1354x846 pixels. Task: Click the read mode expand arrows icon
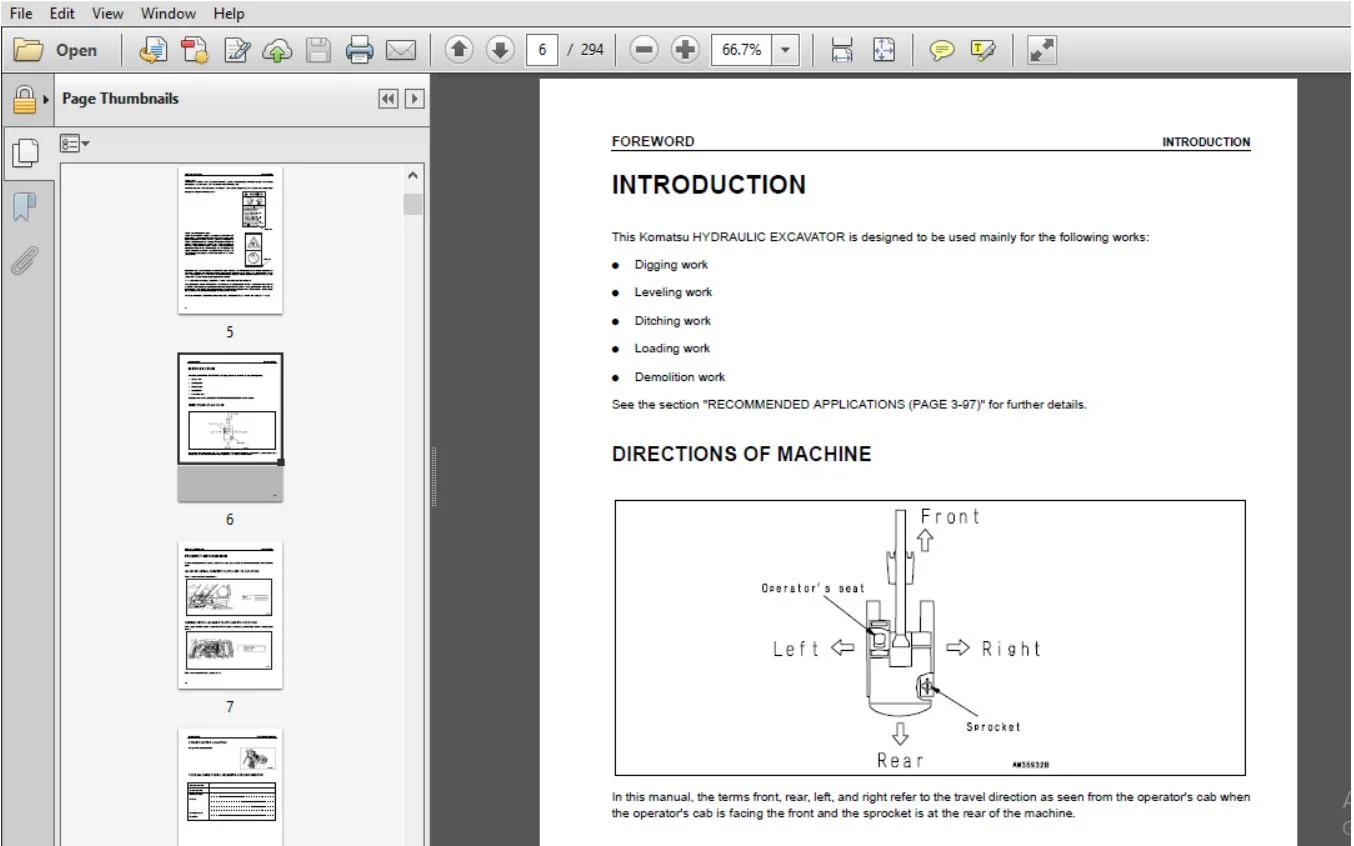pyautogui.click(x=1042, y=49)
